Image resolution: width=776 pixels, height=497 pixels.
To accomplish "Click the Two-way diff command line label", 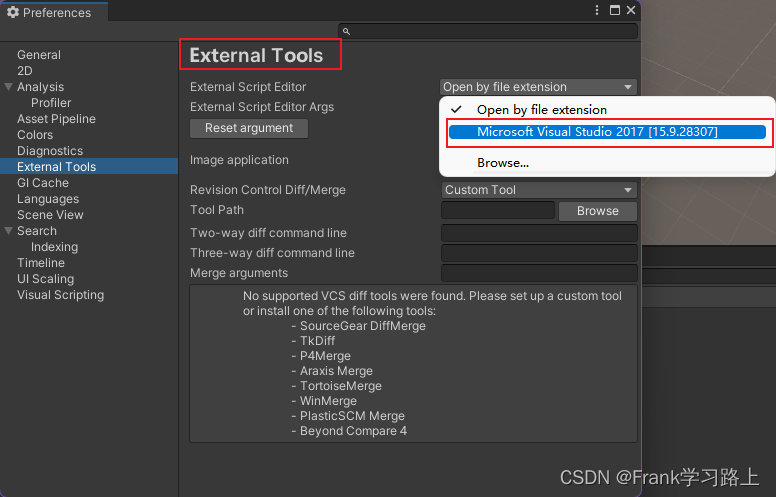I will (x=268, y=233).
